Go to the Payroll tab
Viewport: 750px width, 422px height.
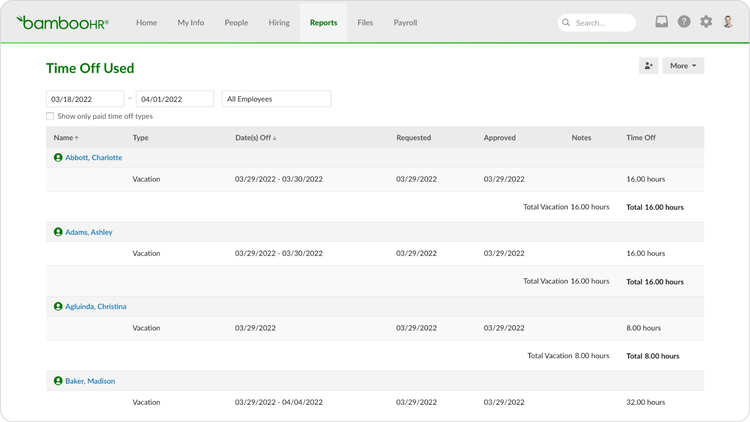click(405, 22)
